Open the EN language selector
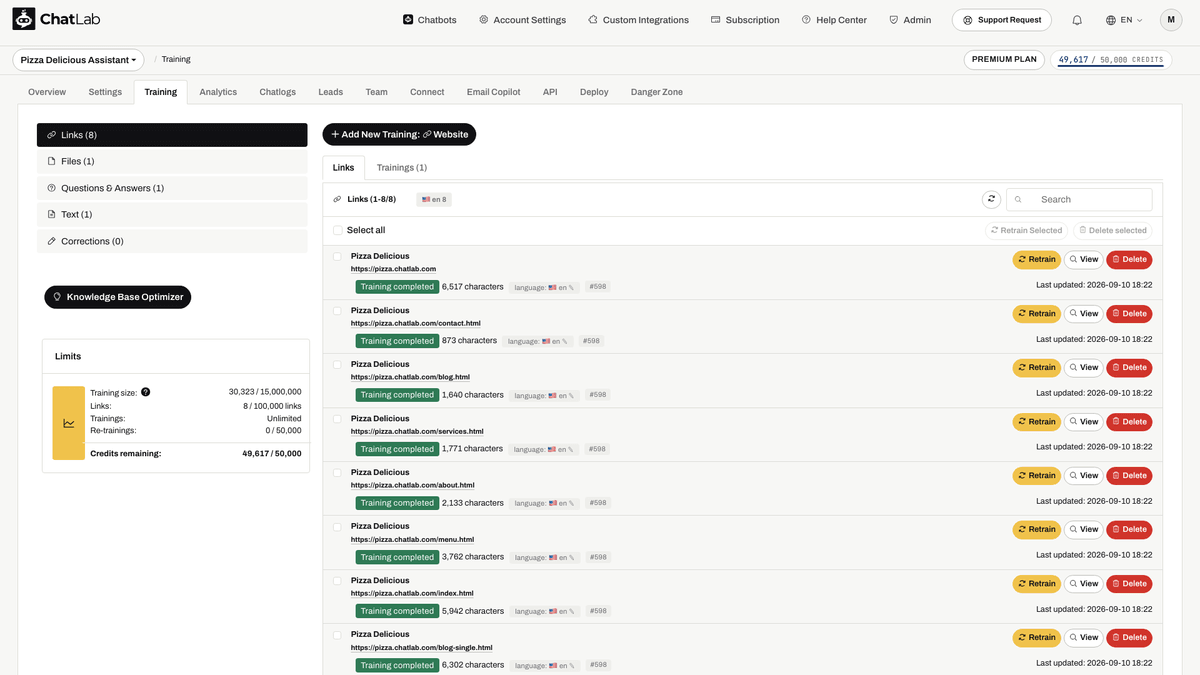1200x675 pixels. [x=1124, y=20]
